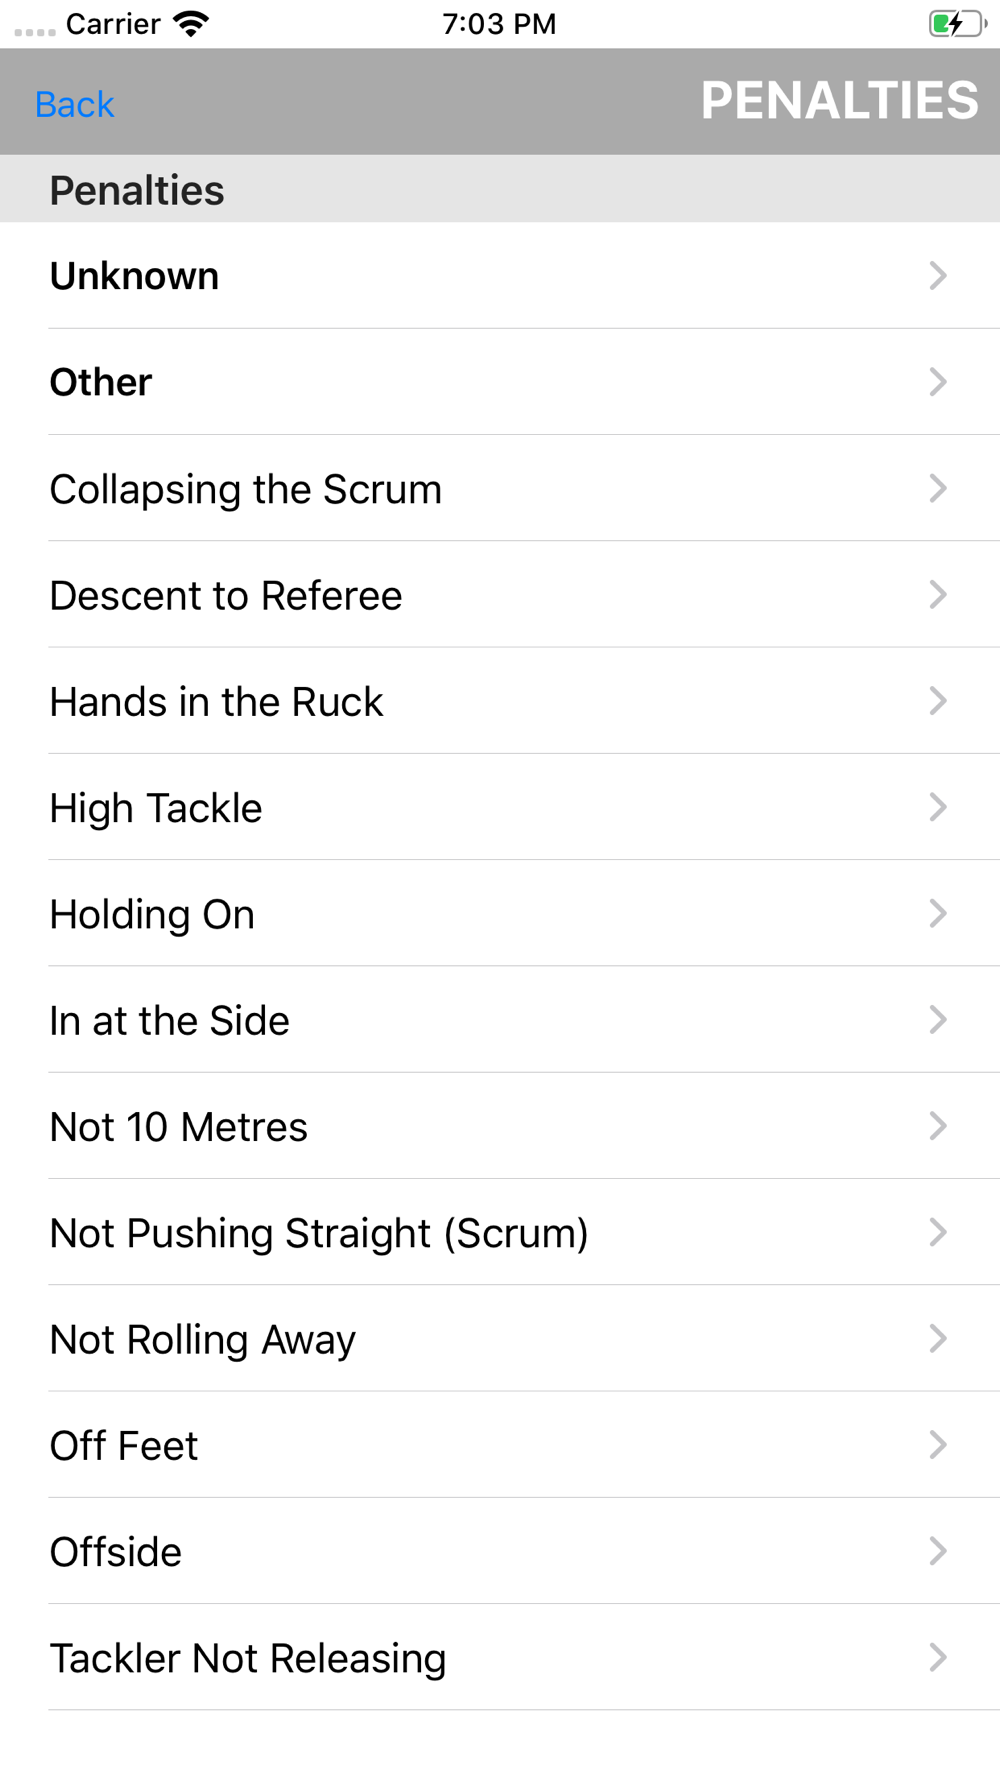Choose the Offside penalty label
1000x1778 pixels.
click(x=116, y=1552)
